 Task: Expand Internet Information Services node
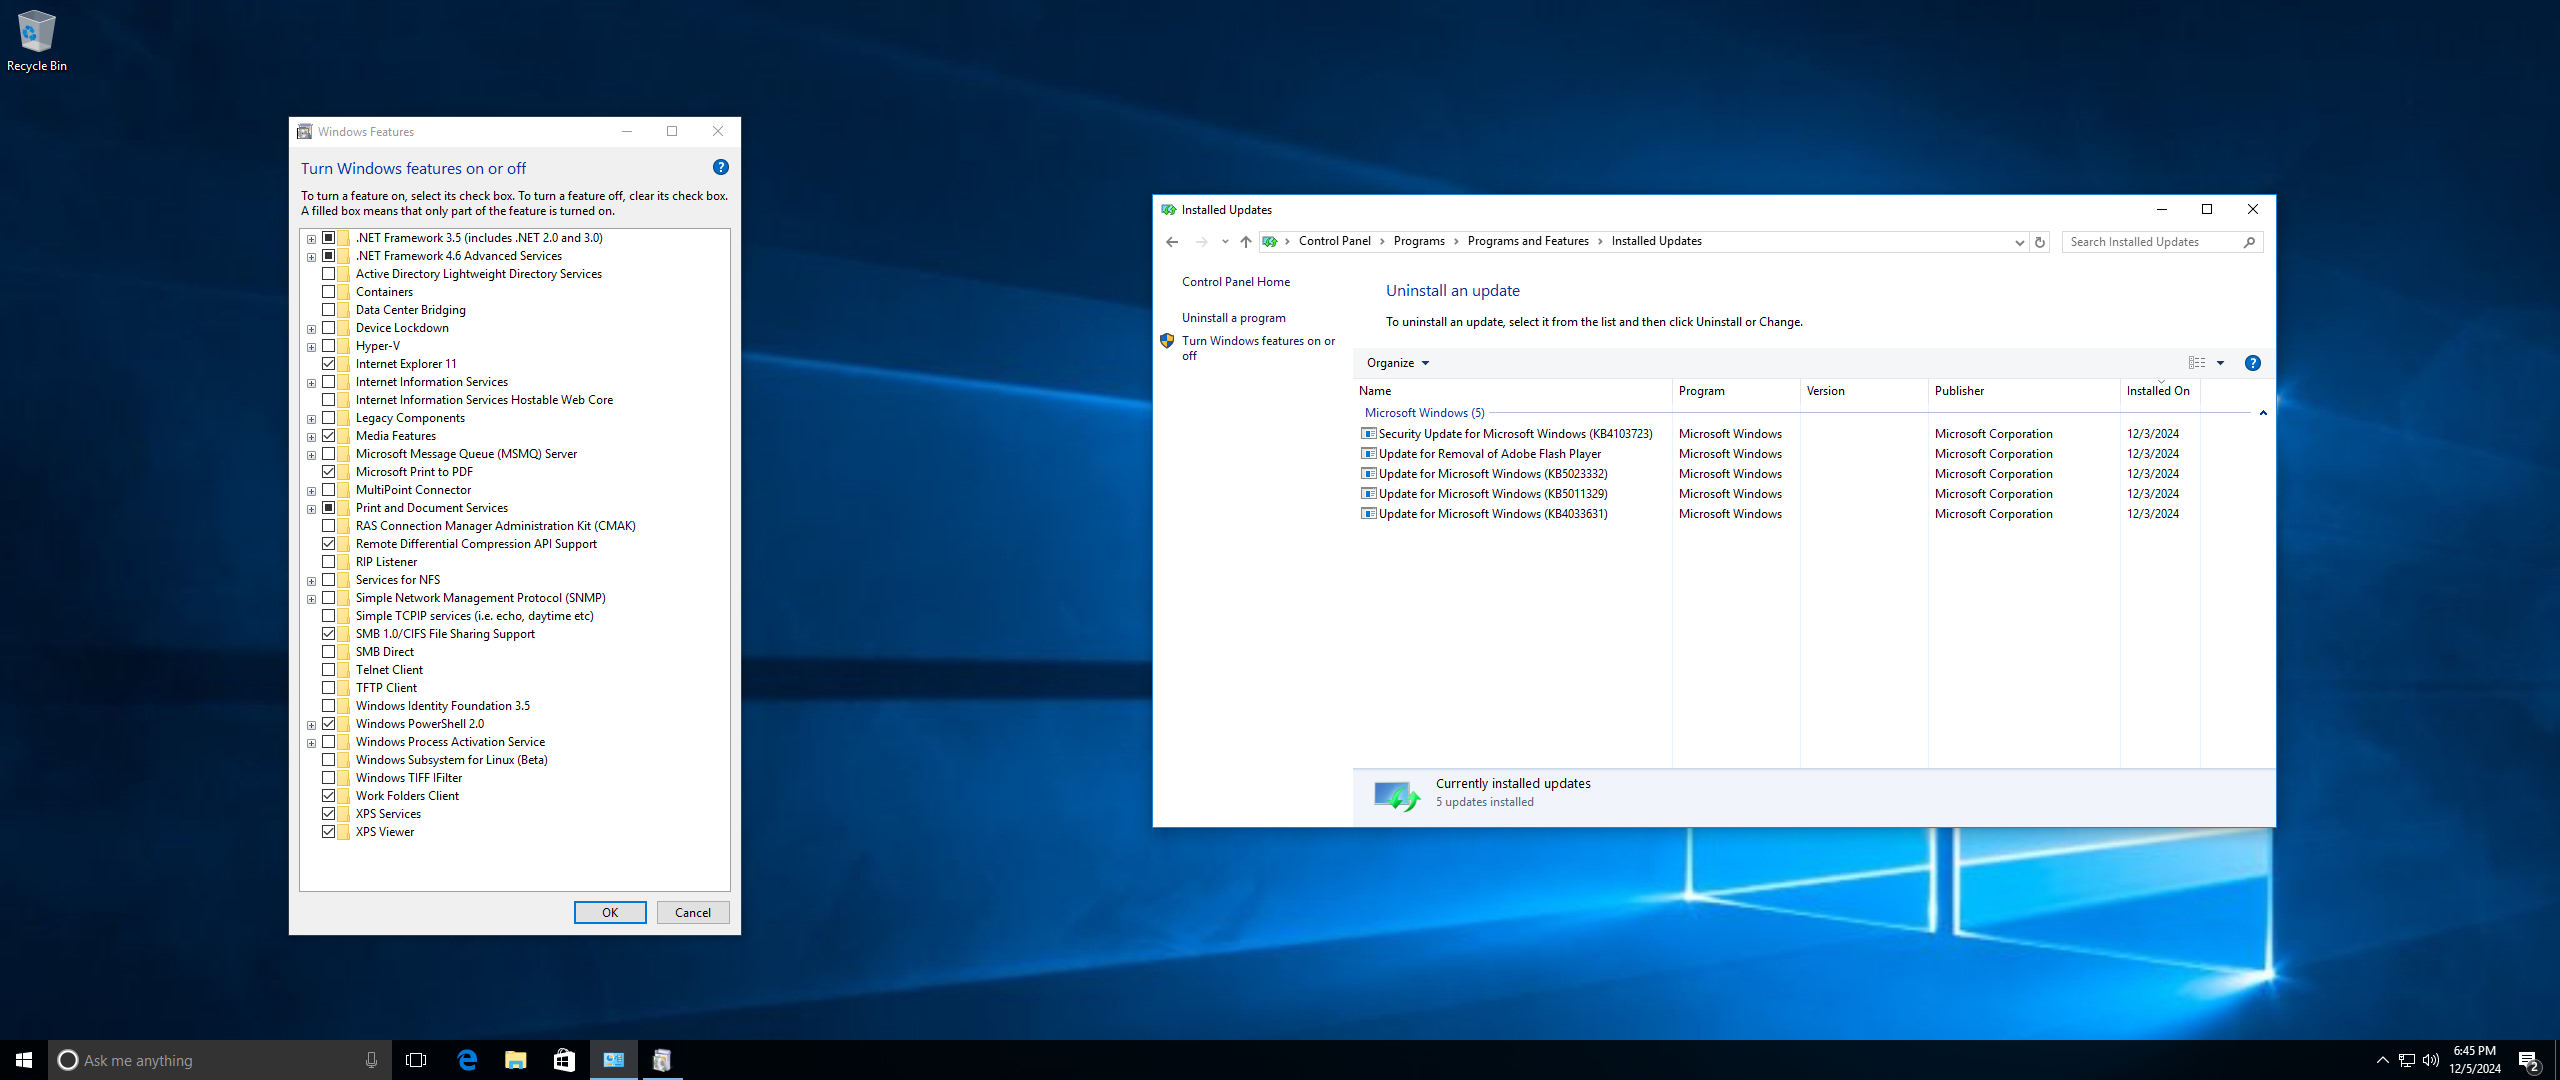pyautogui.click(x=311, y=383)
